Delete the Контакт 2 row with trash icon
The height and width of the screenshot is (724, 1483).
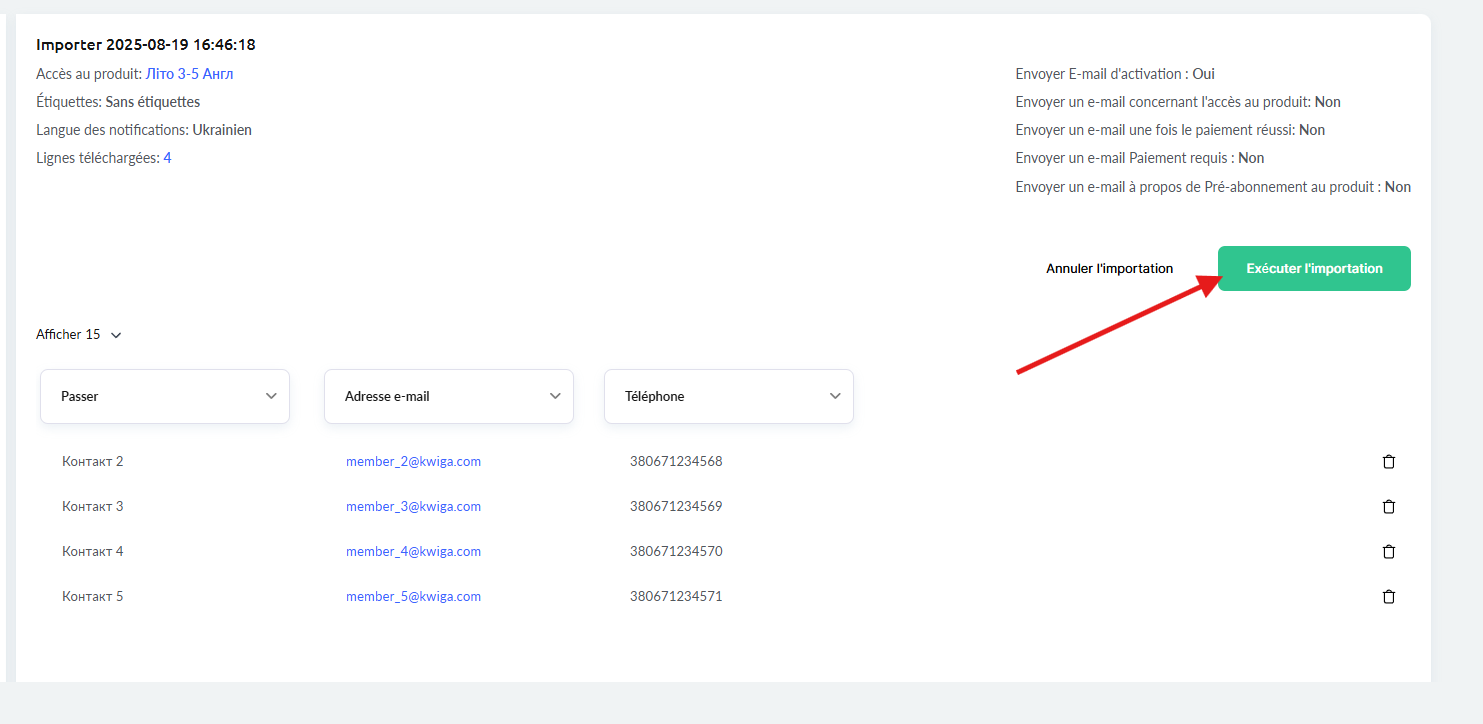pos(1388,462)
